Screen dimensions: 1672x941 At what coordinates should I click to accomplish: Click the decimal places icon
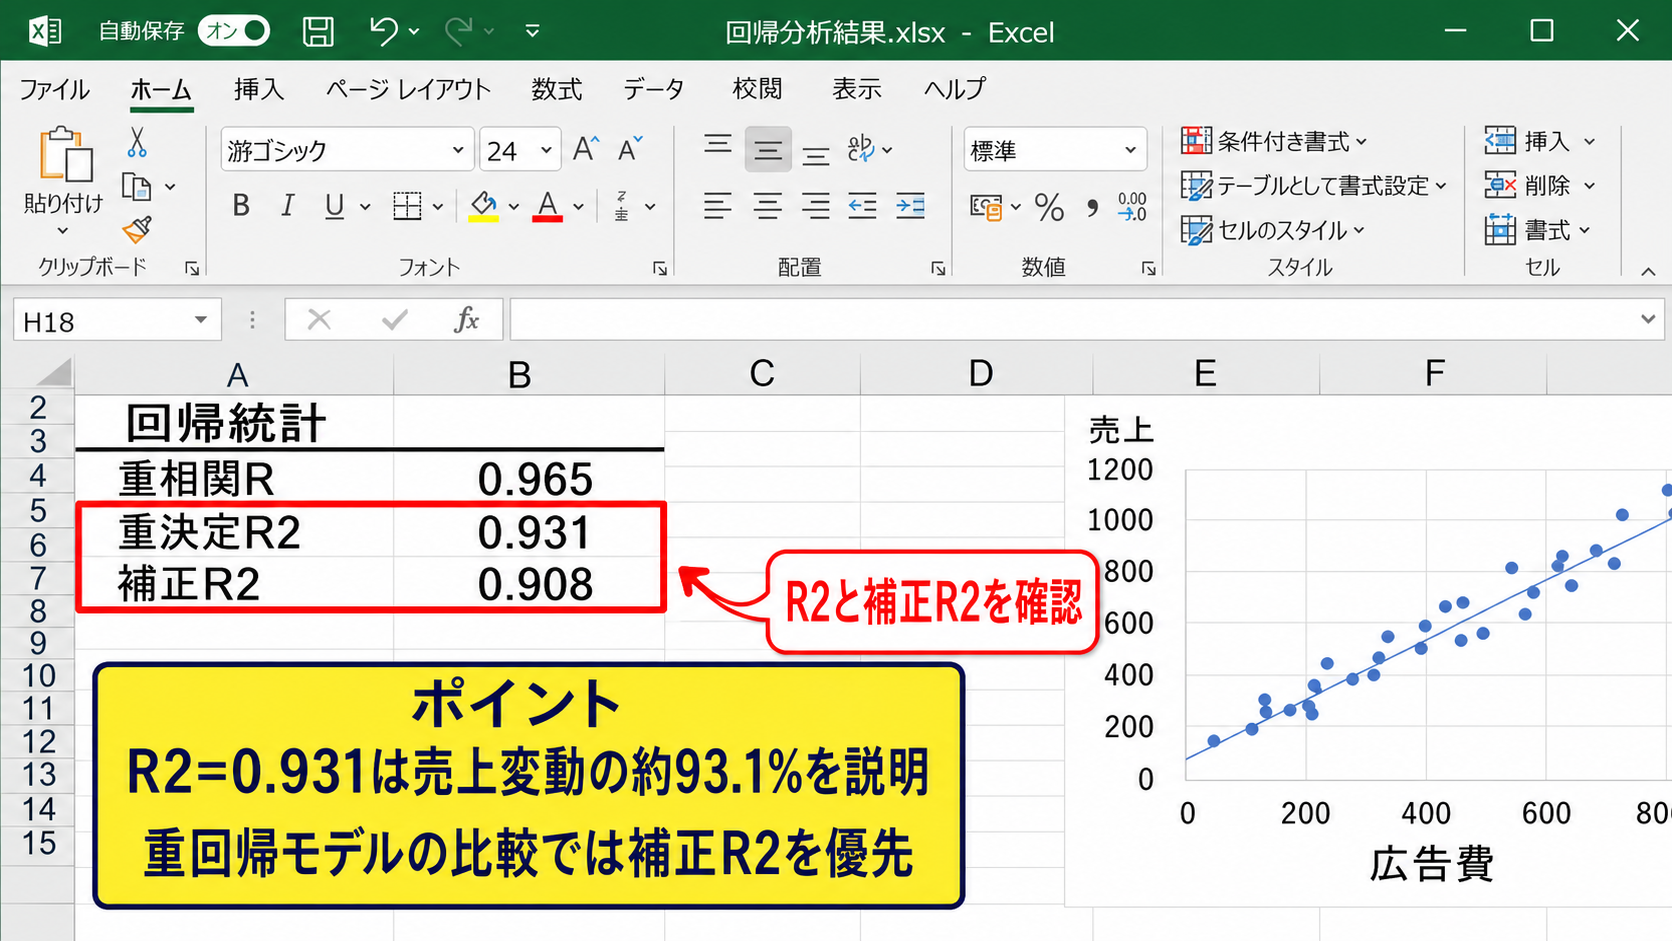pyautogui.click(x=1132, y=207)
